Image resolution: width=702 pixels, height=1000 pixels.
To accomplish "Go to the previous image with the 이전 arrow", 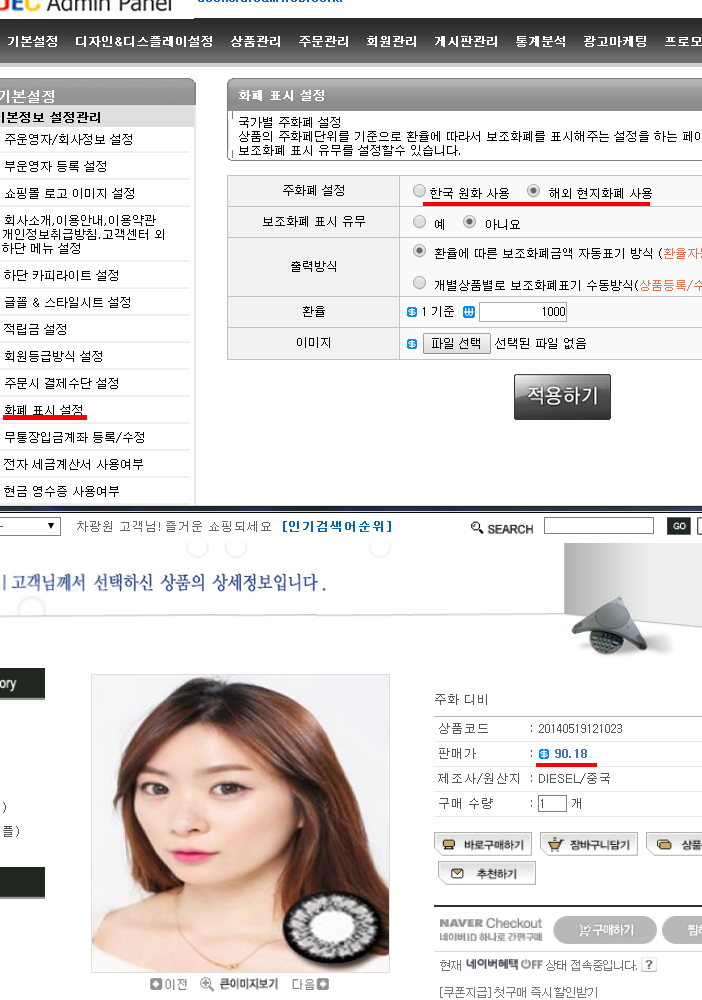I will pyautogui.click(x=156, y=984).
